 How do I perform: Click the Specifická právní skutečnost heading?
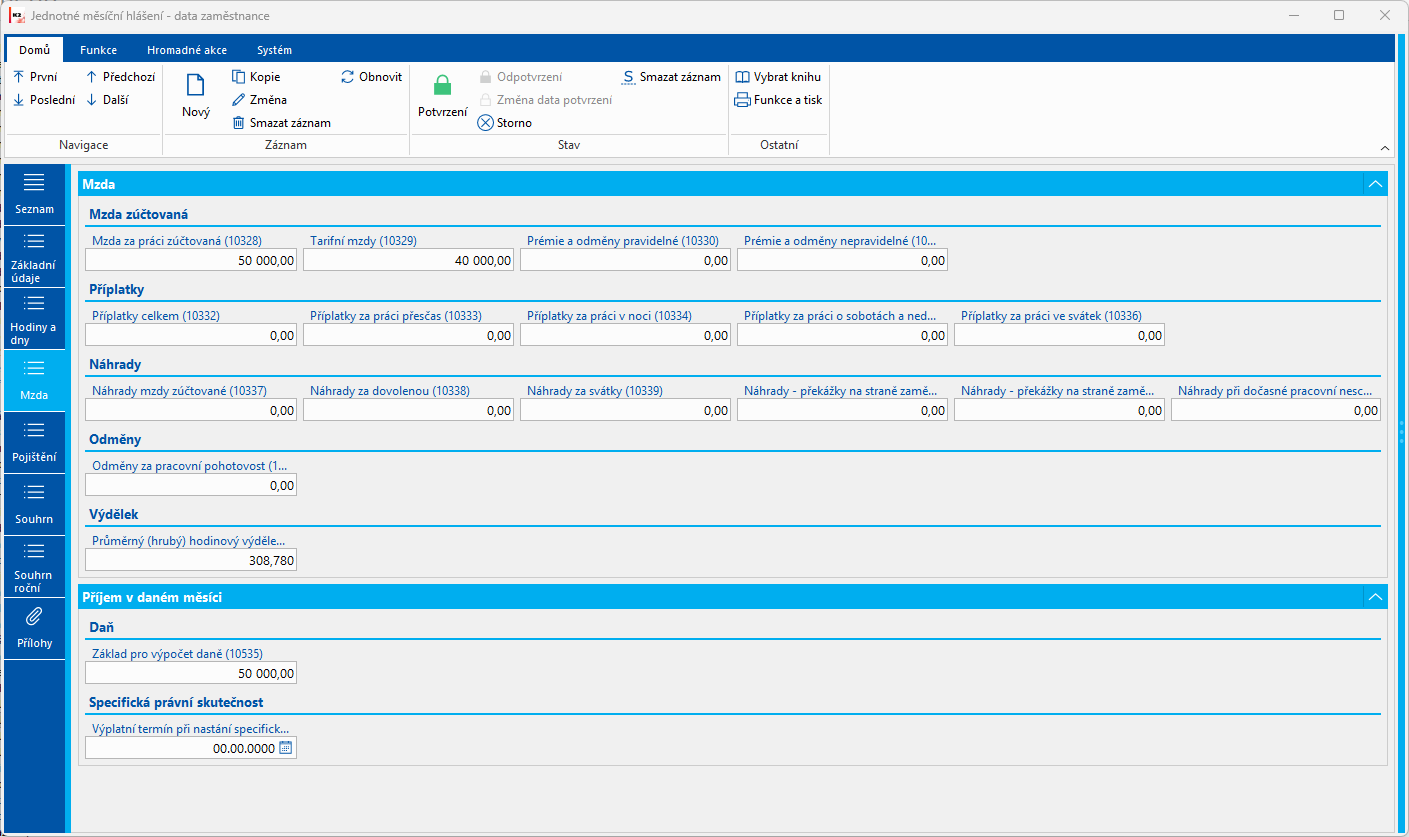pyautogui.click(x=176, y=702)
